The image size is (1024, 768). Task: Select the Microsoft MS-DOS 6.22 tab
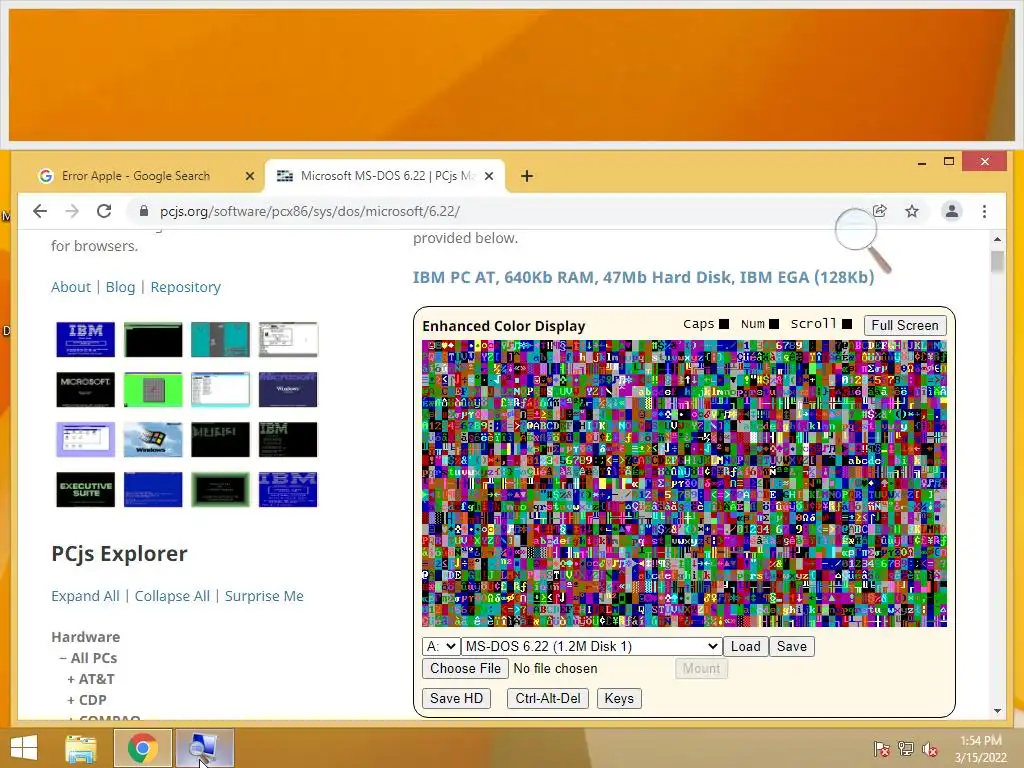pyautogui.click(x=385, y=176)
